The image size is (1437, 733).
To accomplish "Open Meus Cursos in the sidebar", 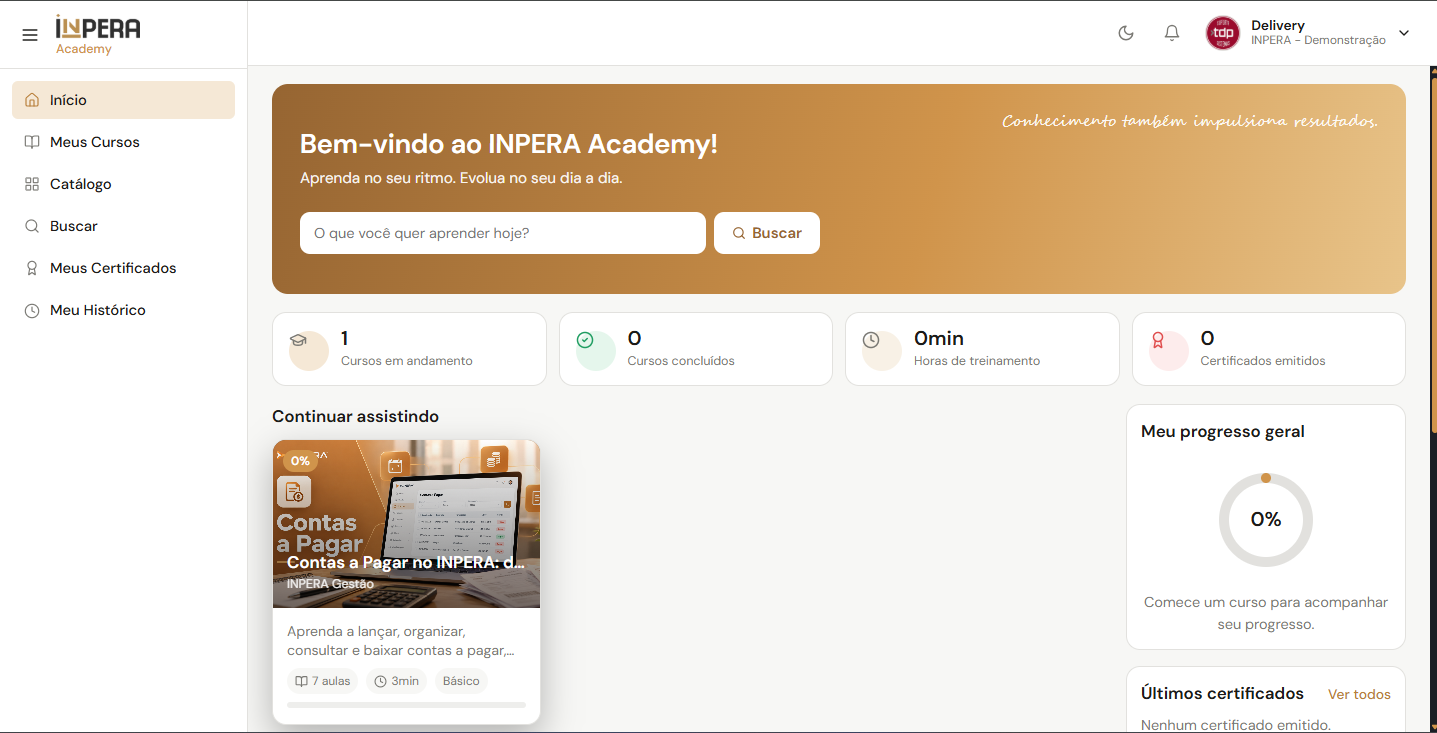I will tap(123, 142).
